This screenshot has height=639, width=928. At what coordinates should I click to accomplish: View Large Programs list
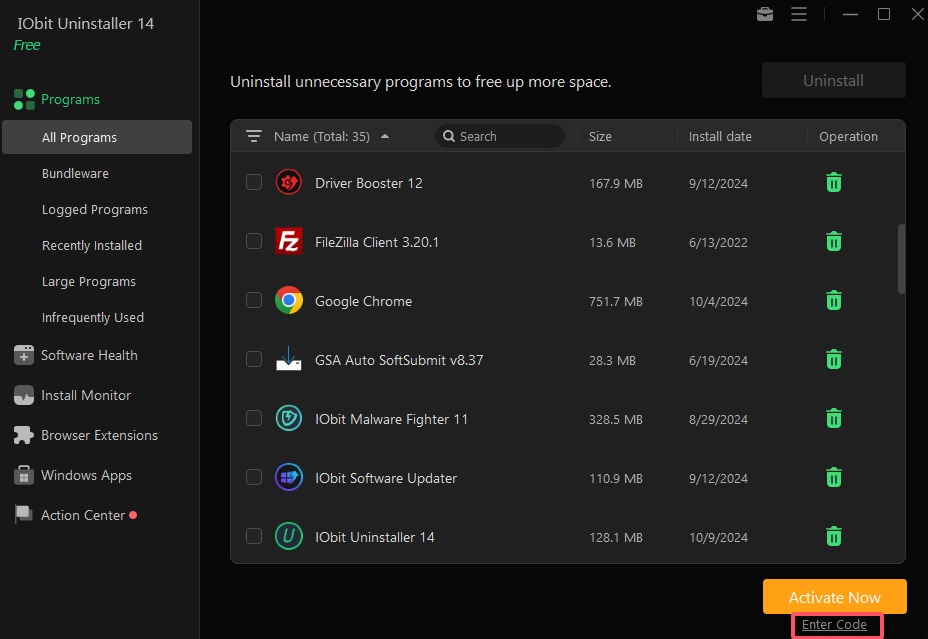point(89,282)
